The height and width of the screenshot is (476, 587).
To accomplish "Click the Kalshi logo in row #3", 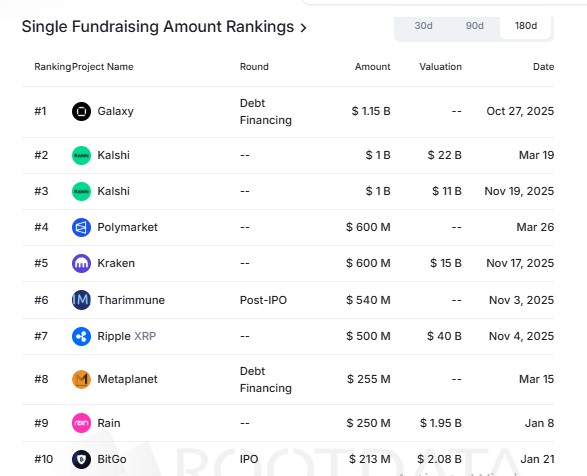I will click(81, 191).
